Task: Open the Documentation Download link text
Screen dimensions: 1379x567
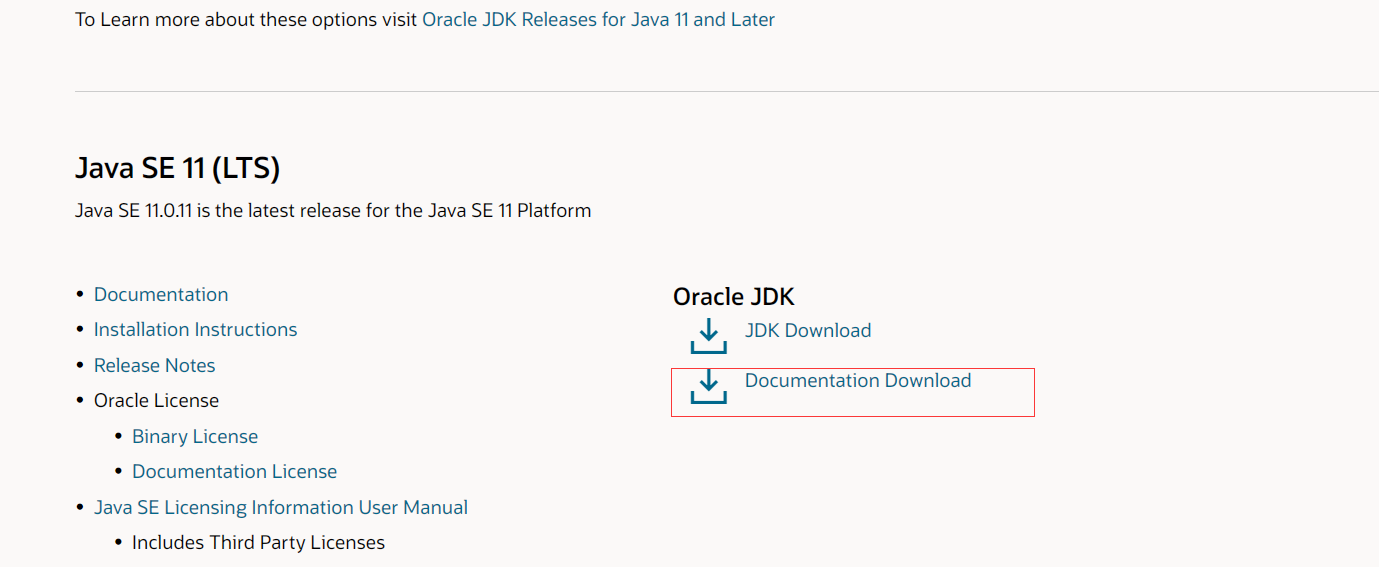Action: pos(857,380)
